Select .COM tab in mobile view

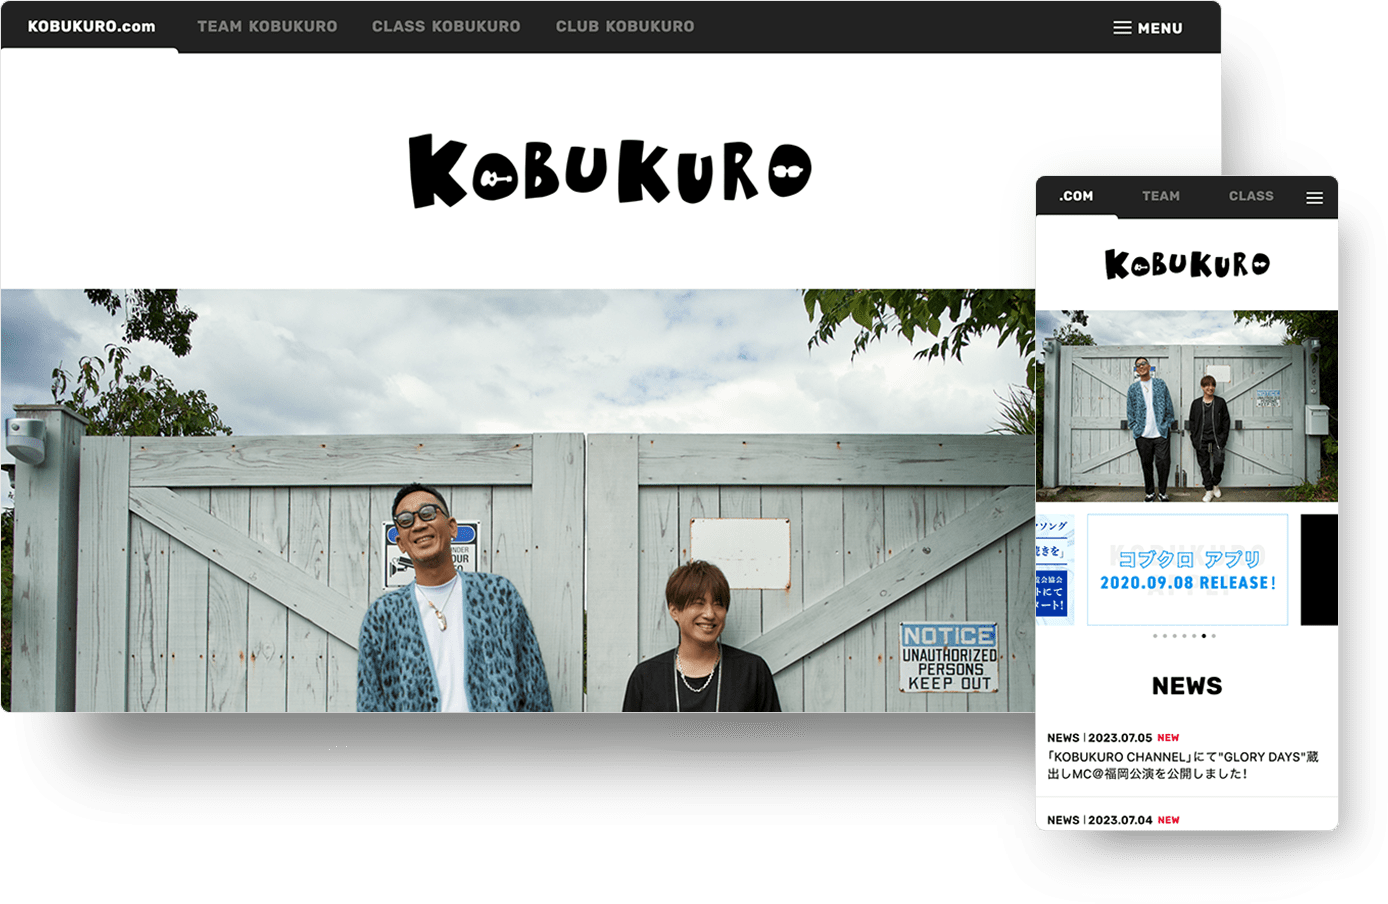[1076, 196]
